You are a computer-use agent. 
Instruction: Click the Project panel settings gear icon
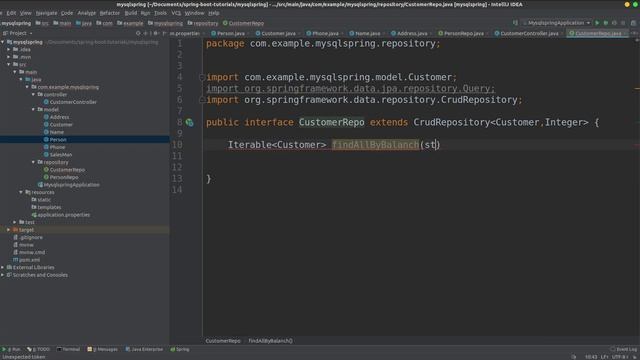tap(156, 33)
